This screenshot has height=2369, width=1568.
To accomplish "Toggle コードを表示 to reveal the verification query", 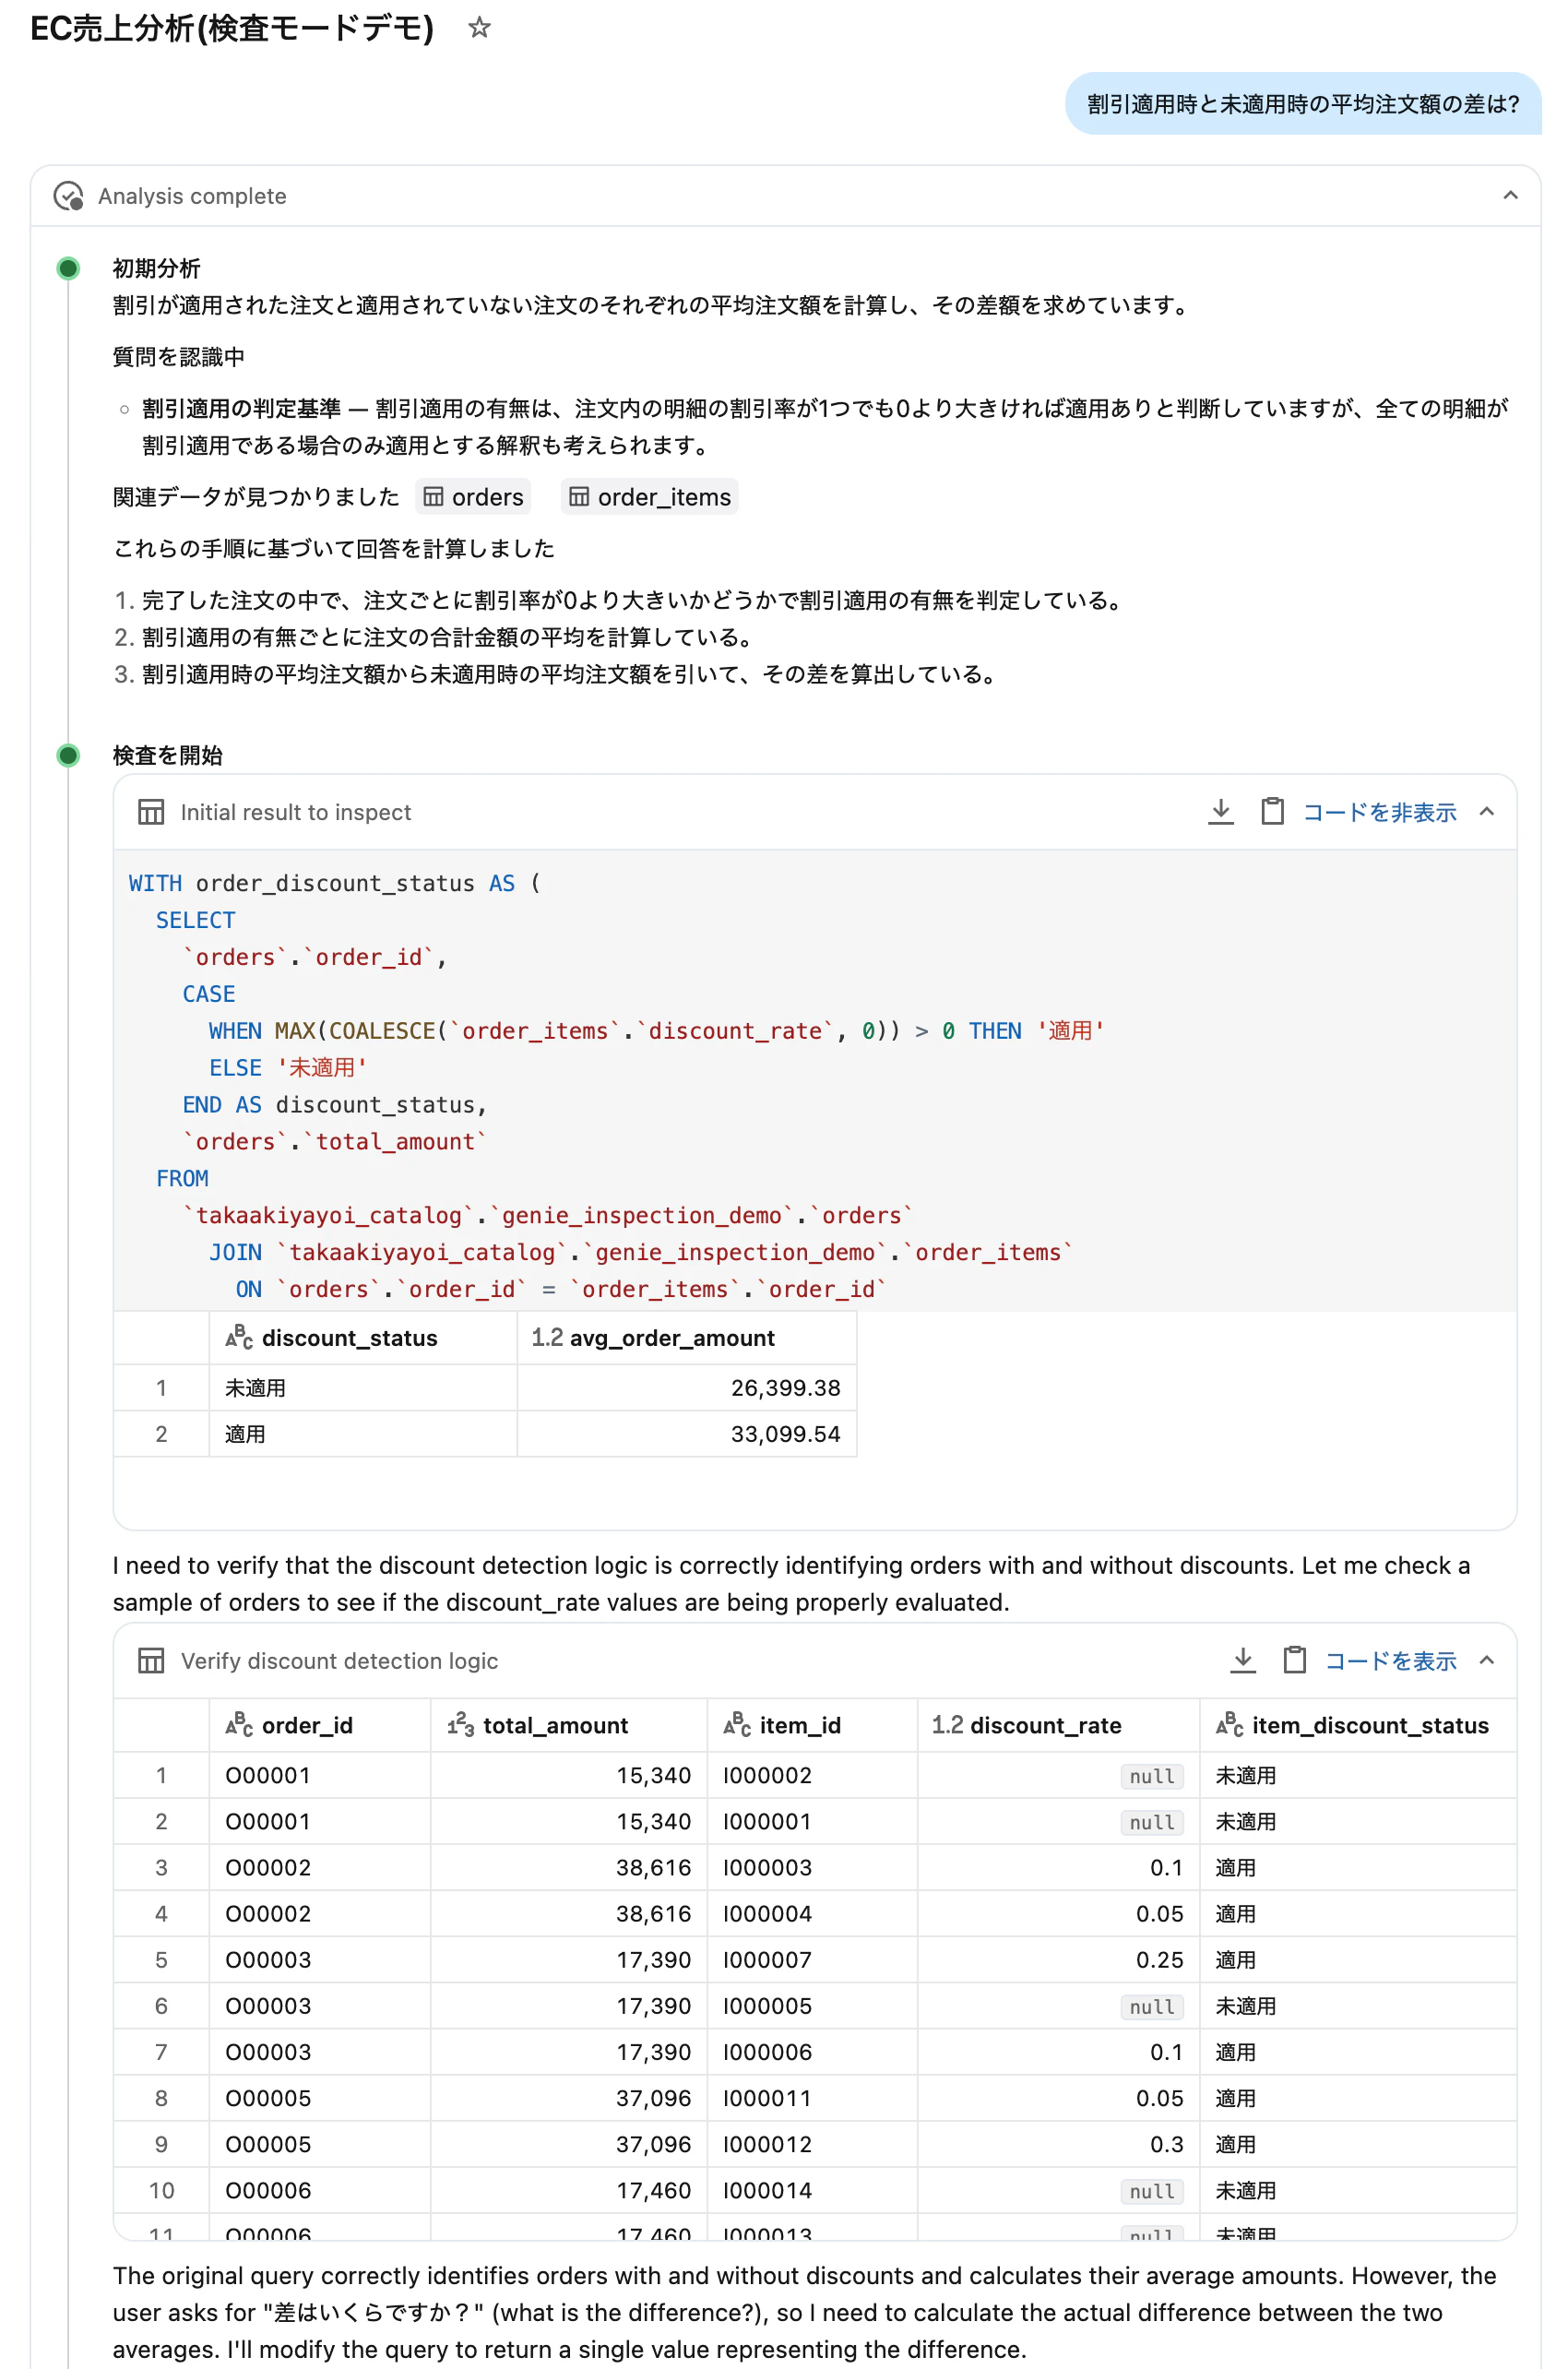I will 1389,1661.
